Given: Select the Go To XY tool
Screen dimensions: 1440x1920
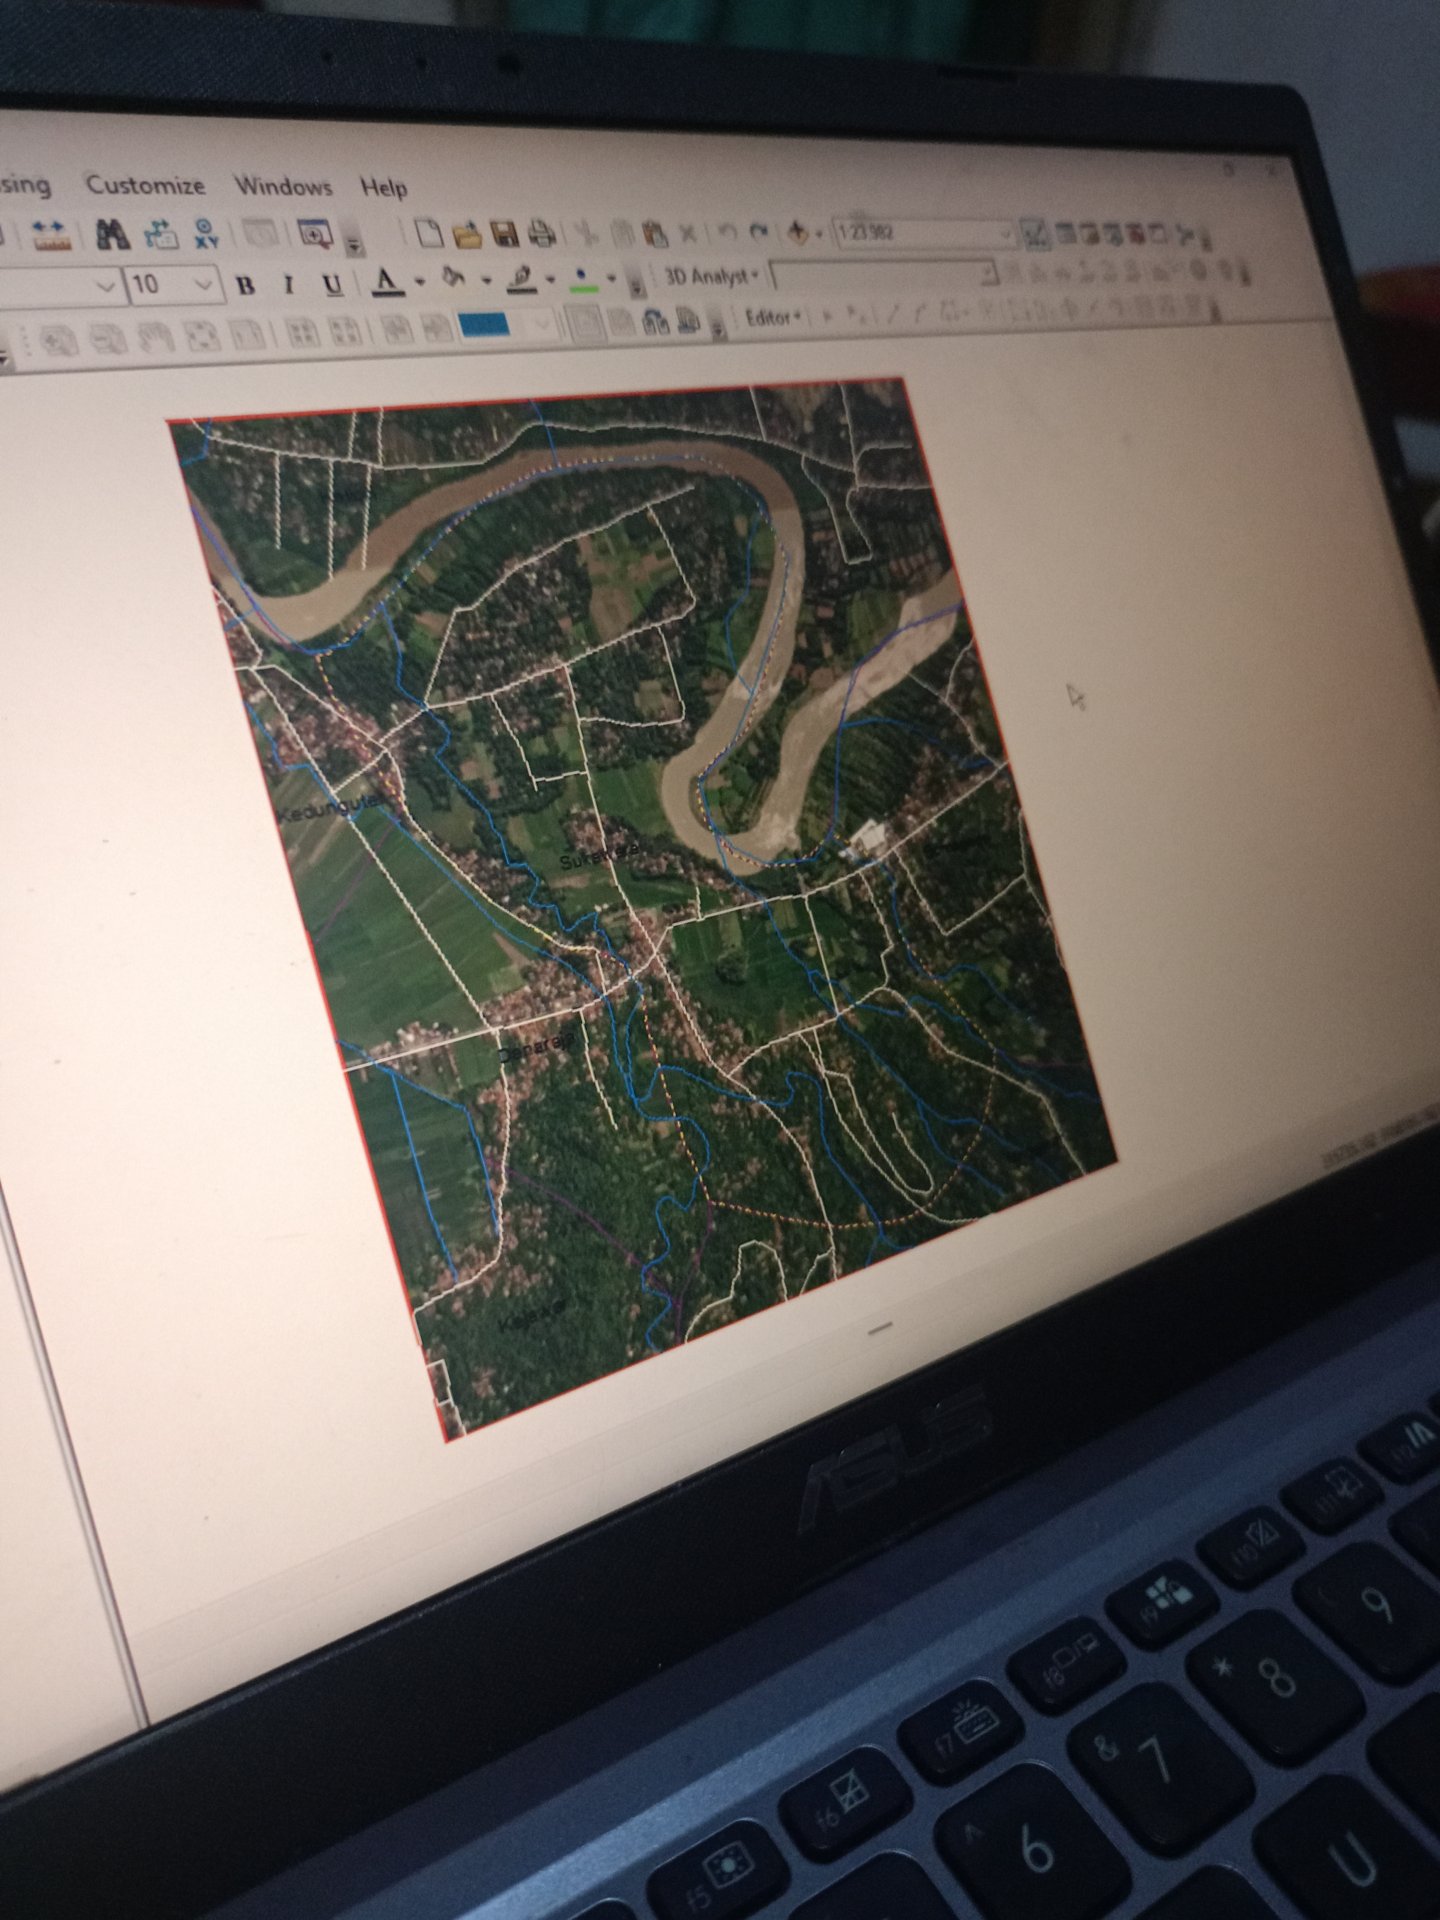Looking at the screenshot, I should 206,235.
